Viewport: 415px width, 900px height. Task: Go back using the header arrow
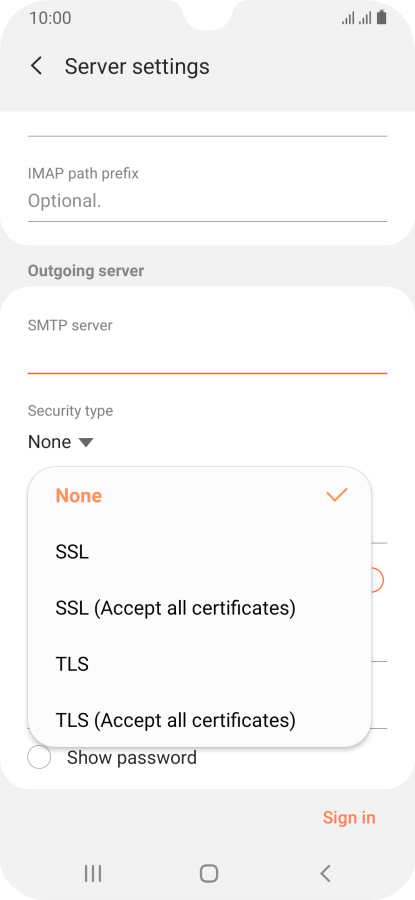pos(36,66)
